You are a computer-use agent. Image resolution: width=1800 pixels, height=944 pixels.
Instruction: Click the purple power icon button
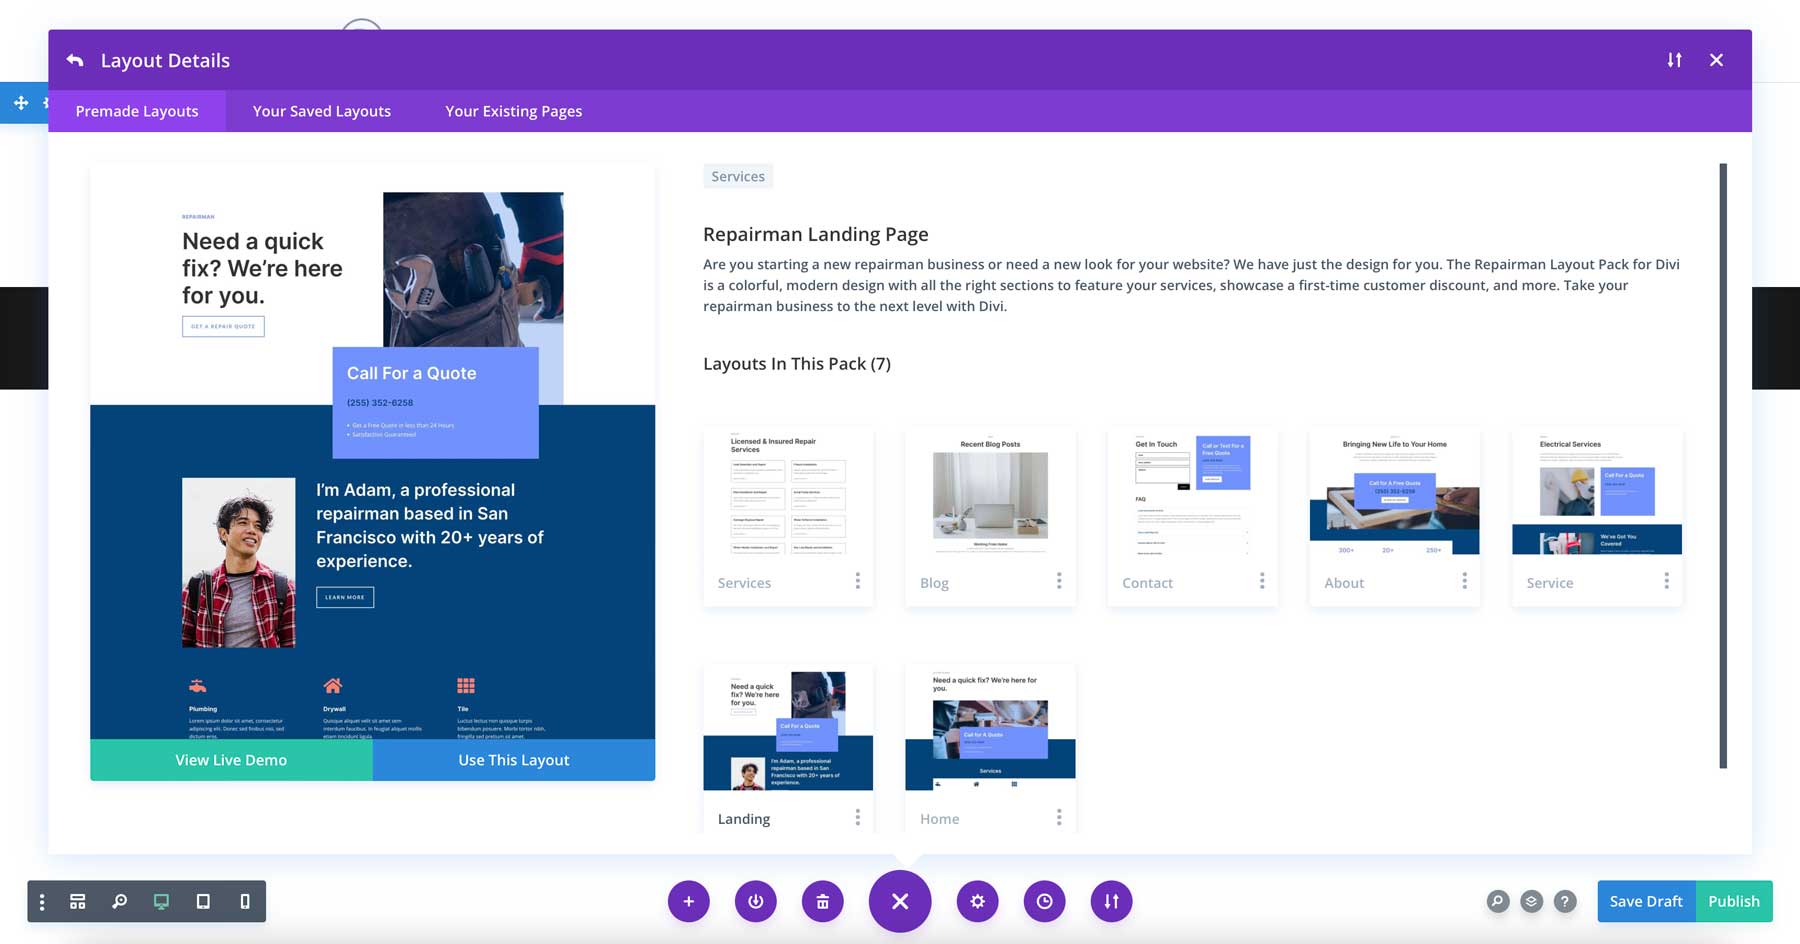[755, 901]
